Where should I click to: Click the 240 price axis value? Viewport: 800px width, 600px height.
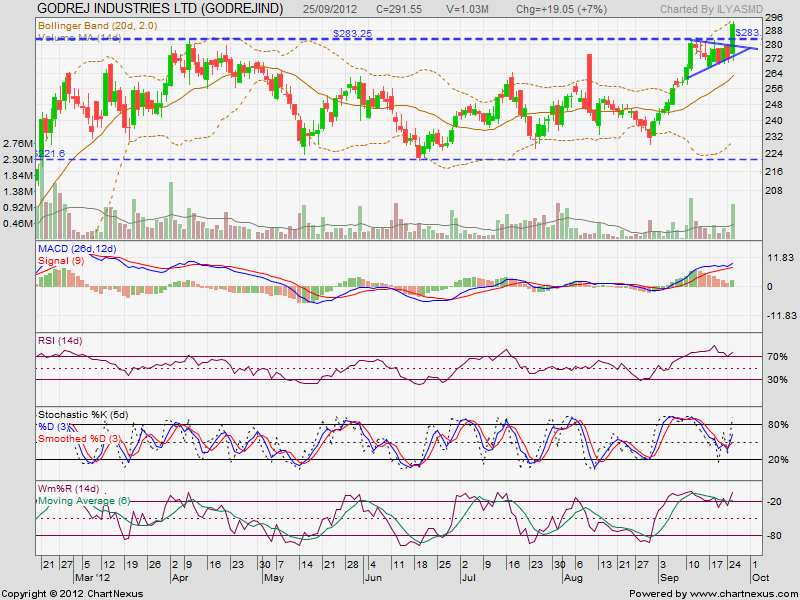pyautogui.click(x=776, y=121)
